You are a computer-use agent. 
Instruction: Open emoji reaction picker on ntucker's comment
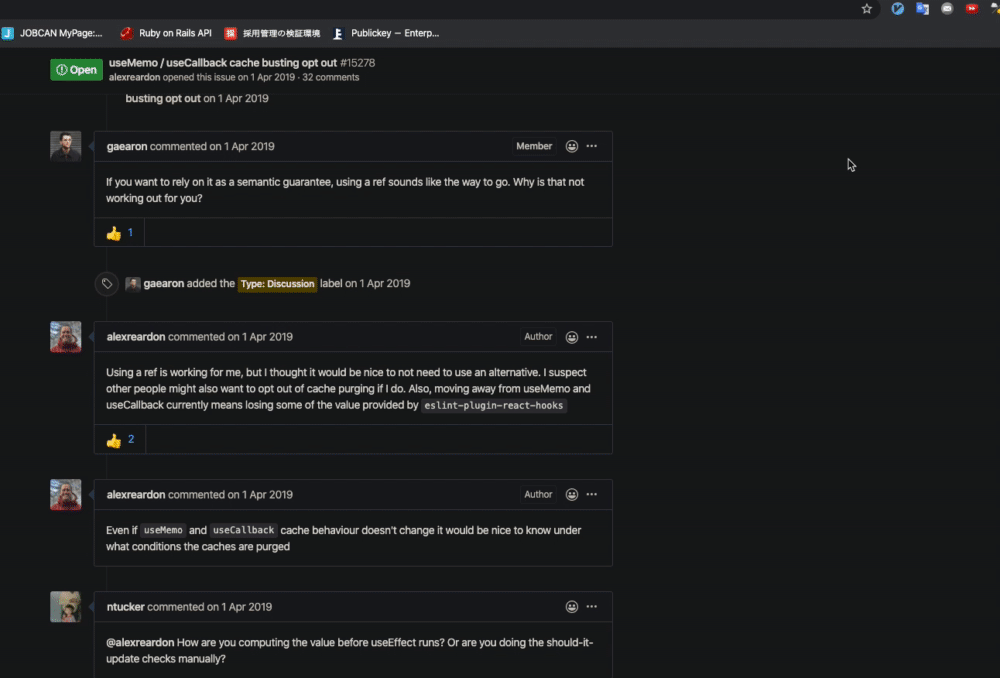pyautogui.click(x=572, y=607)
